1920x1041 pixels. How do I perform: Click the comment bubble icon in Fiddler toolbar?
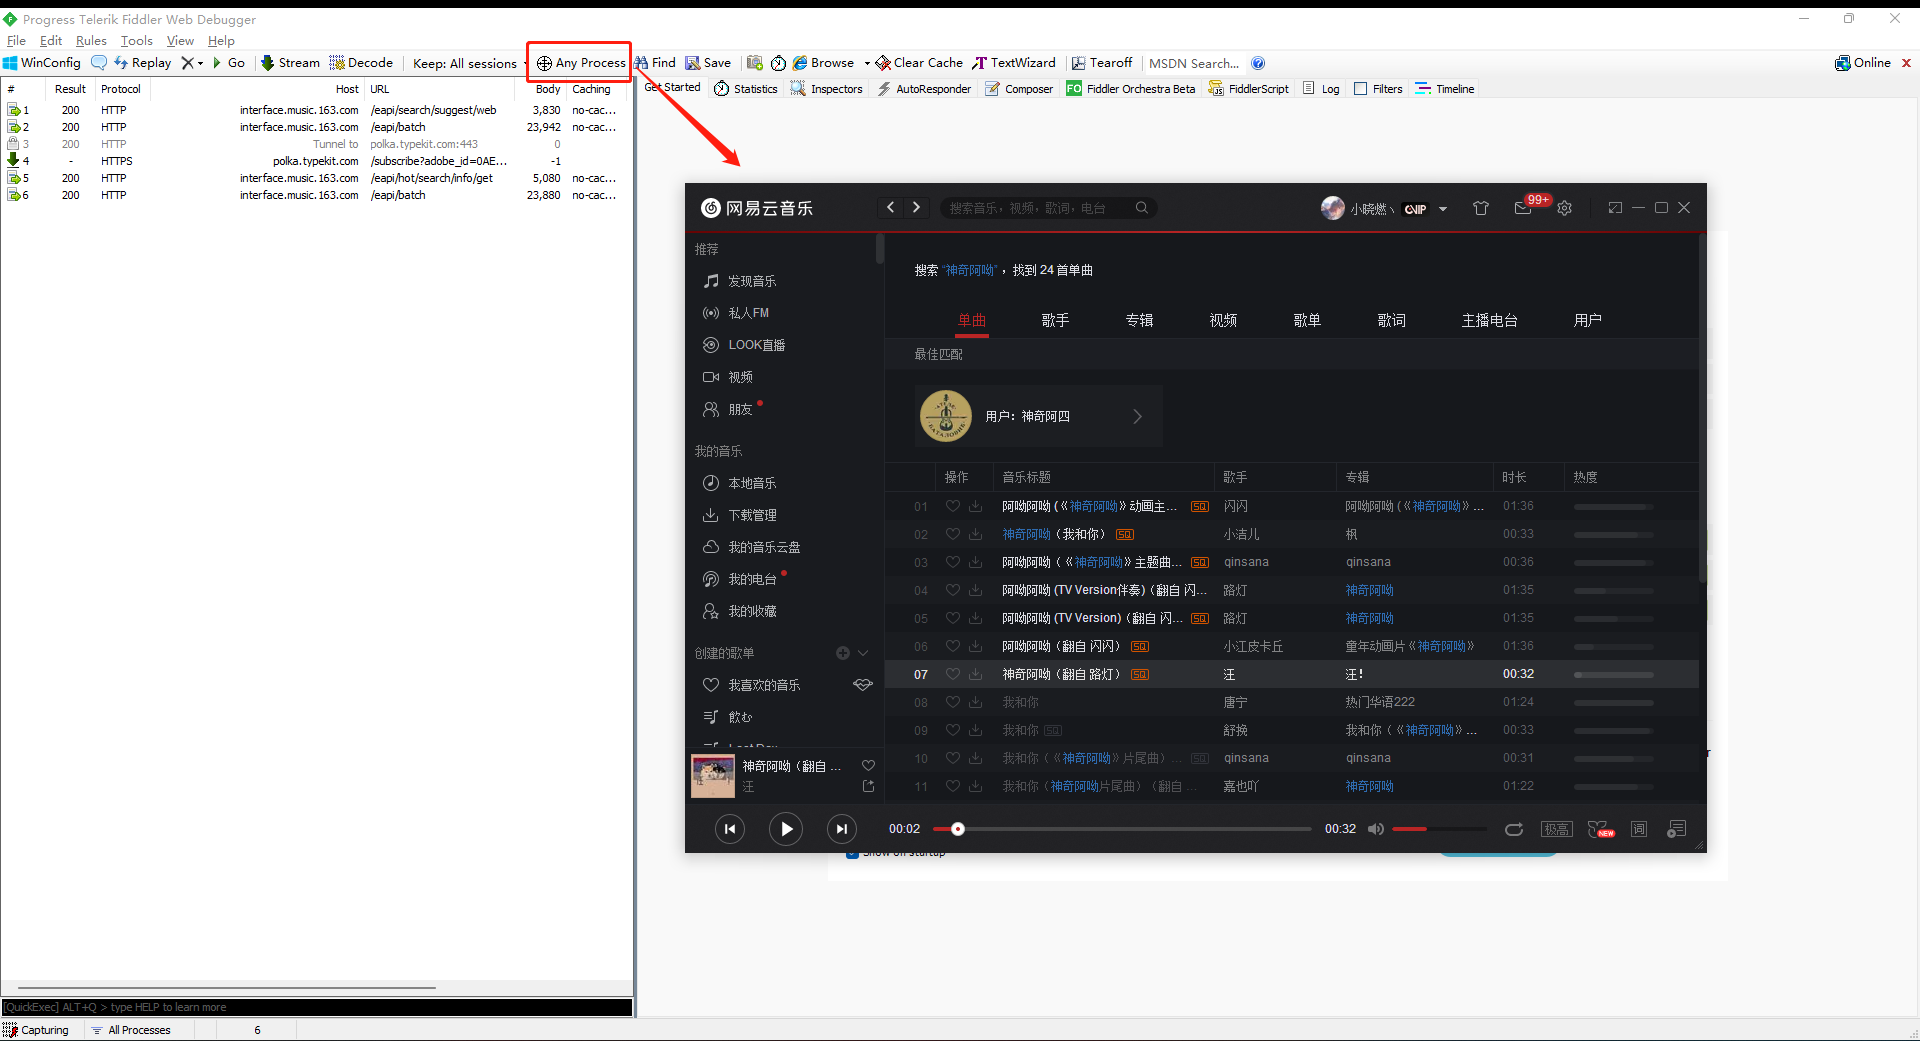(x=99, y=63)
